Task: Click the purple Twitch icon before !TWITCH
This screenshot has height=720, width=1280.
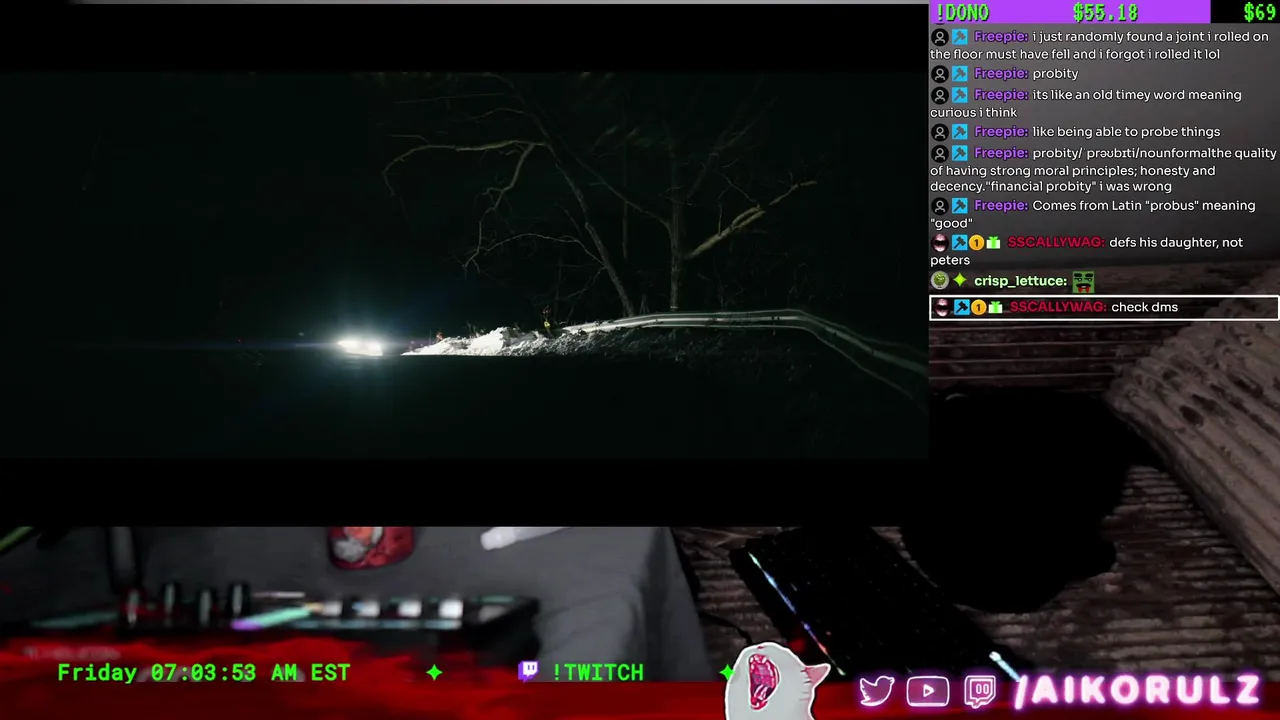Action: [529, 671]
